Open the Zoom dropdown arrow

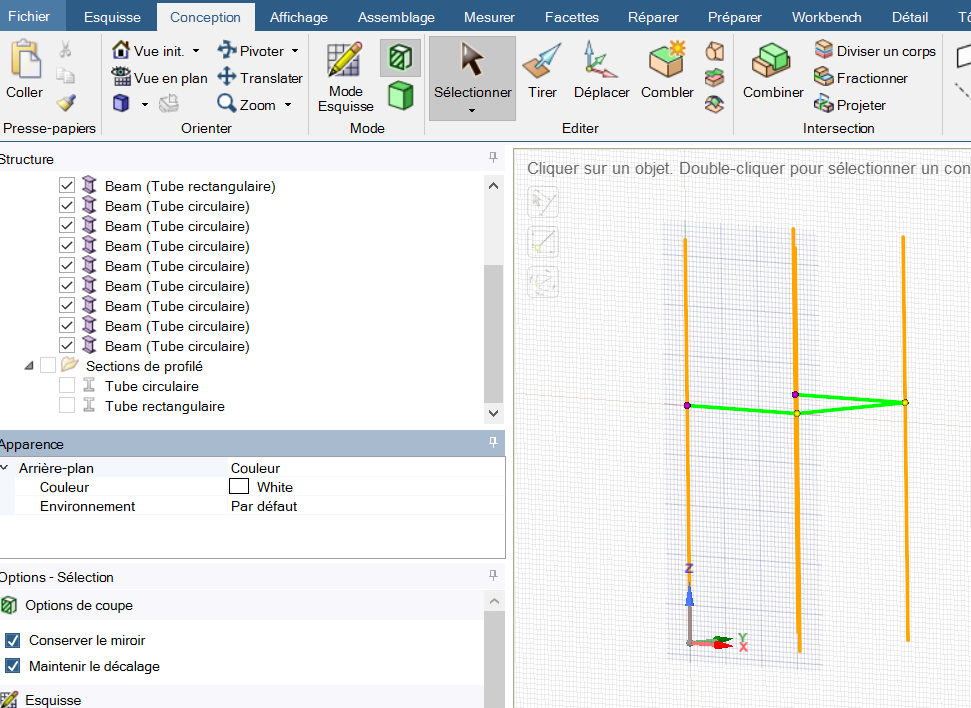click(288, 105)
